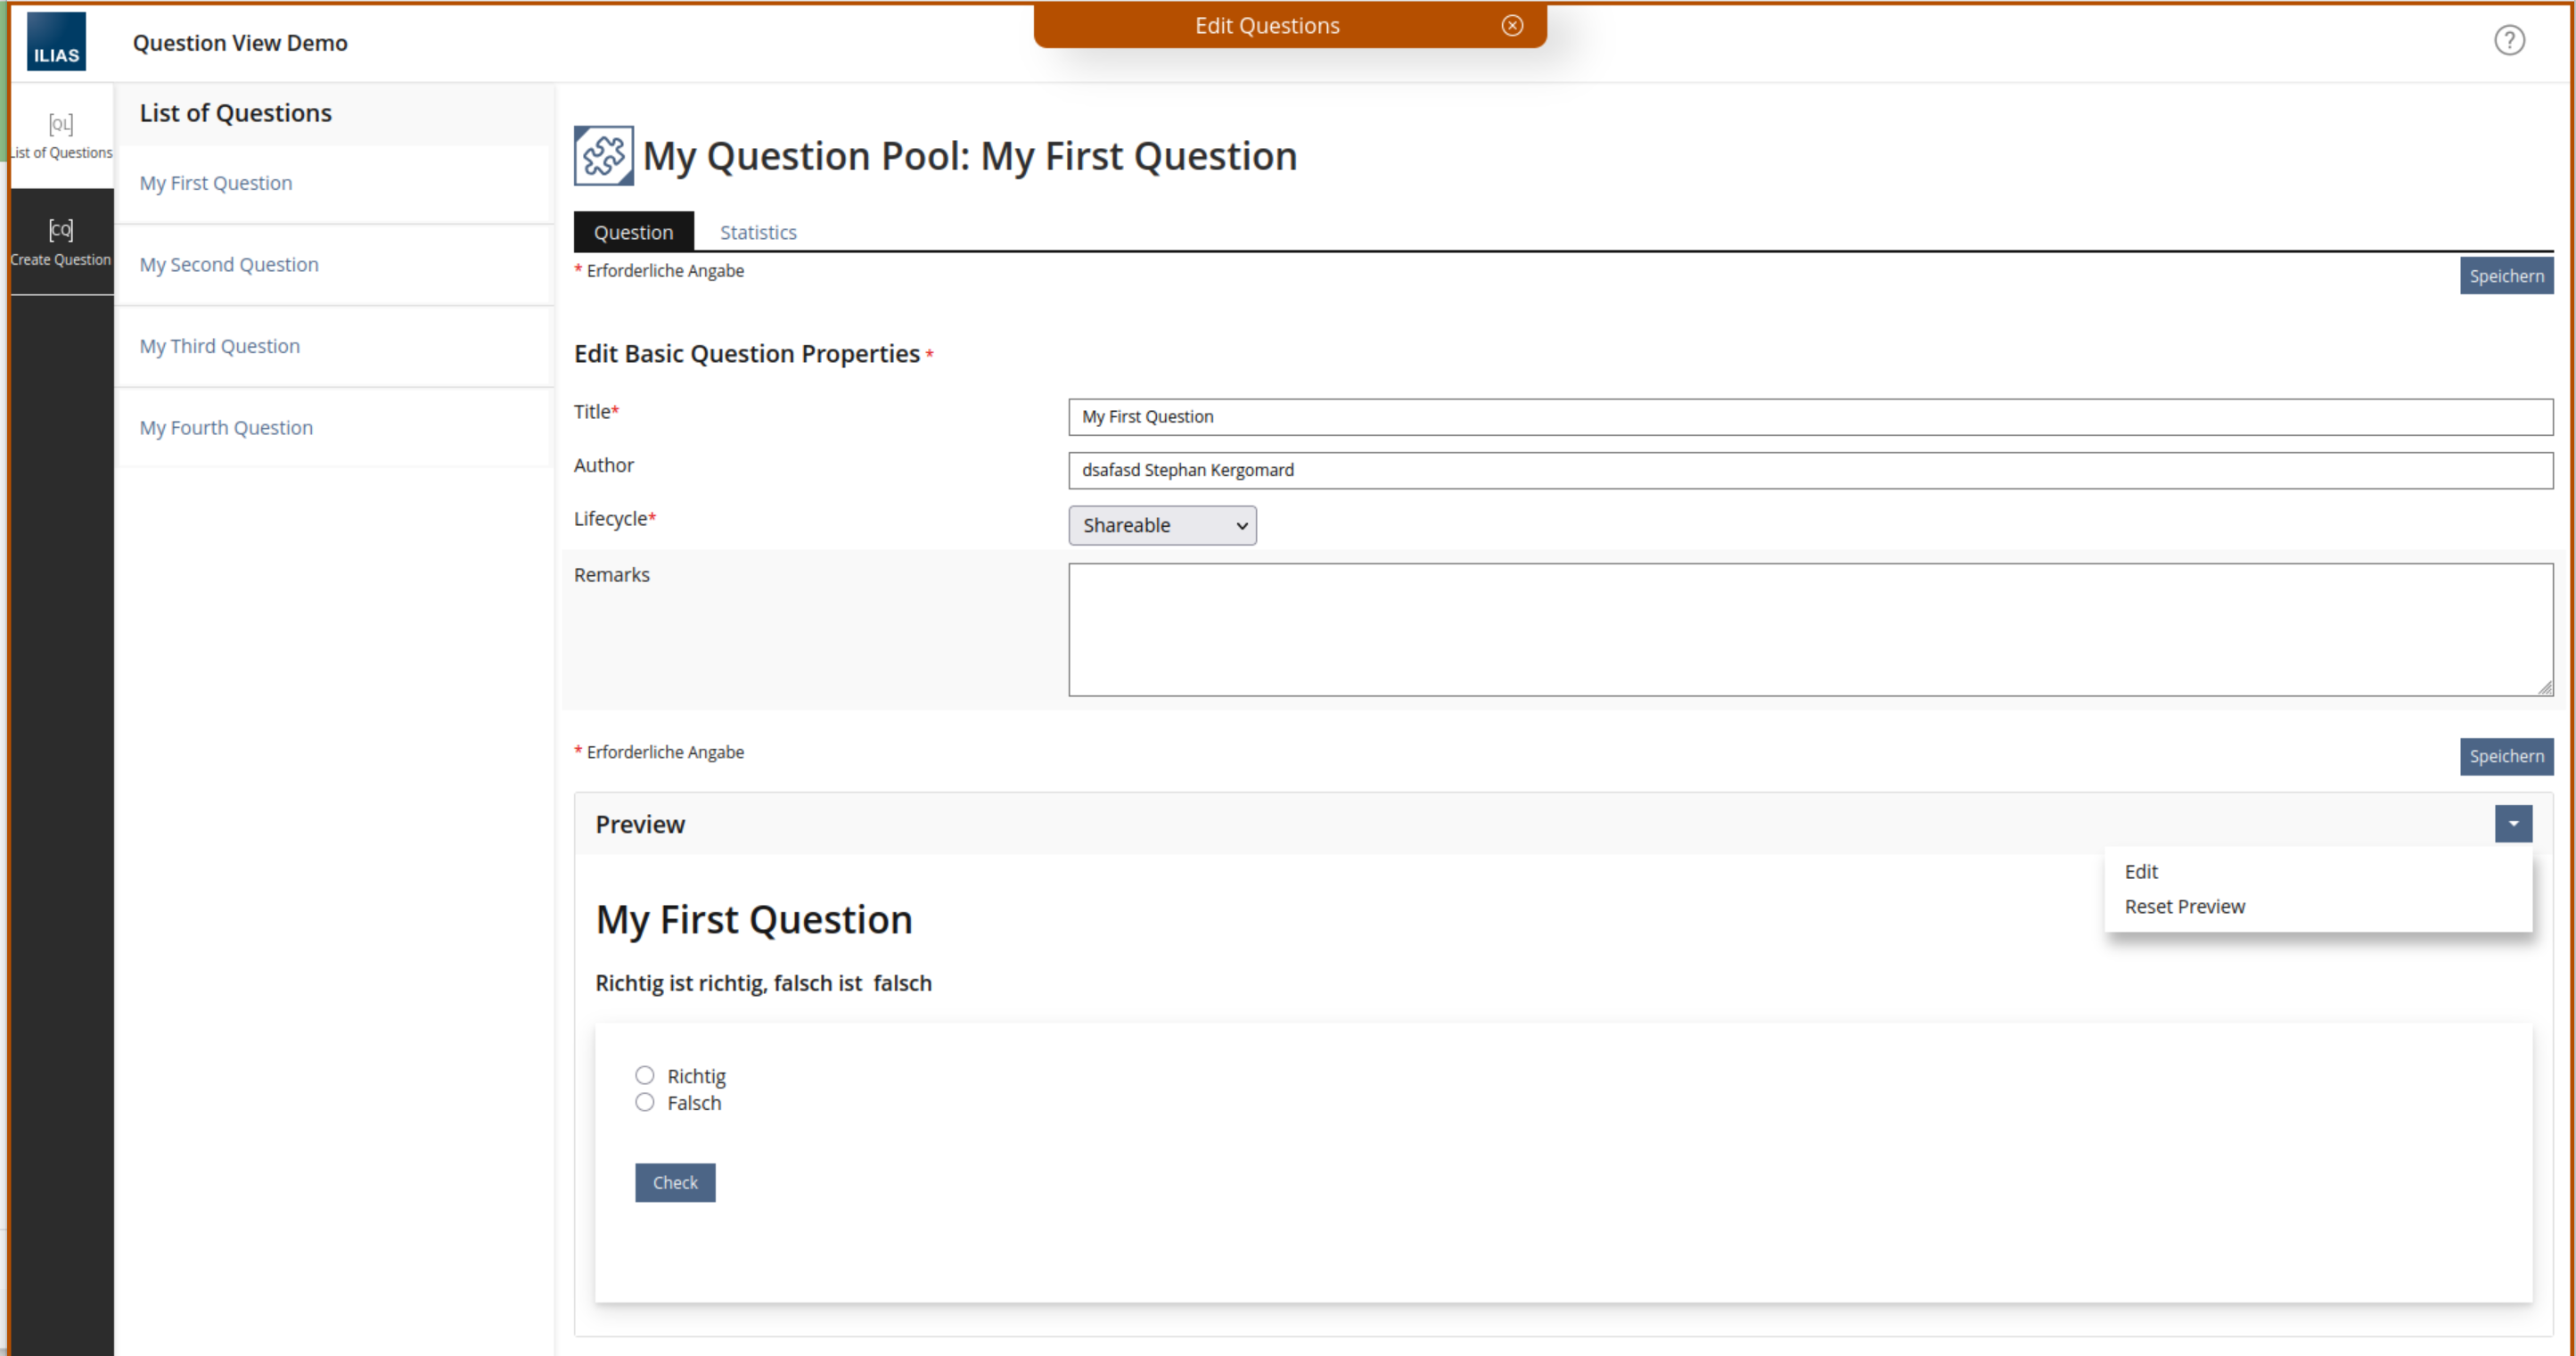Open My Fourth Question link
The height and width of the screenshot is (1356, 2576).
pos(226,427)
